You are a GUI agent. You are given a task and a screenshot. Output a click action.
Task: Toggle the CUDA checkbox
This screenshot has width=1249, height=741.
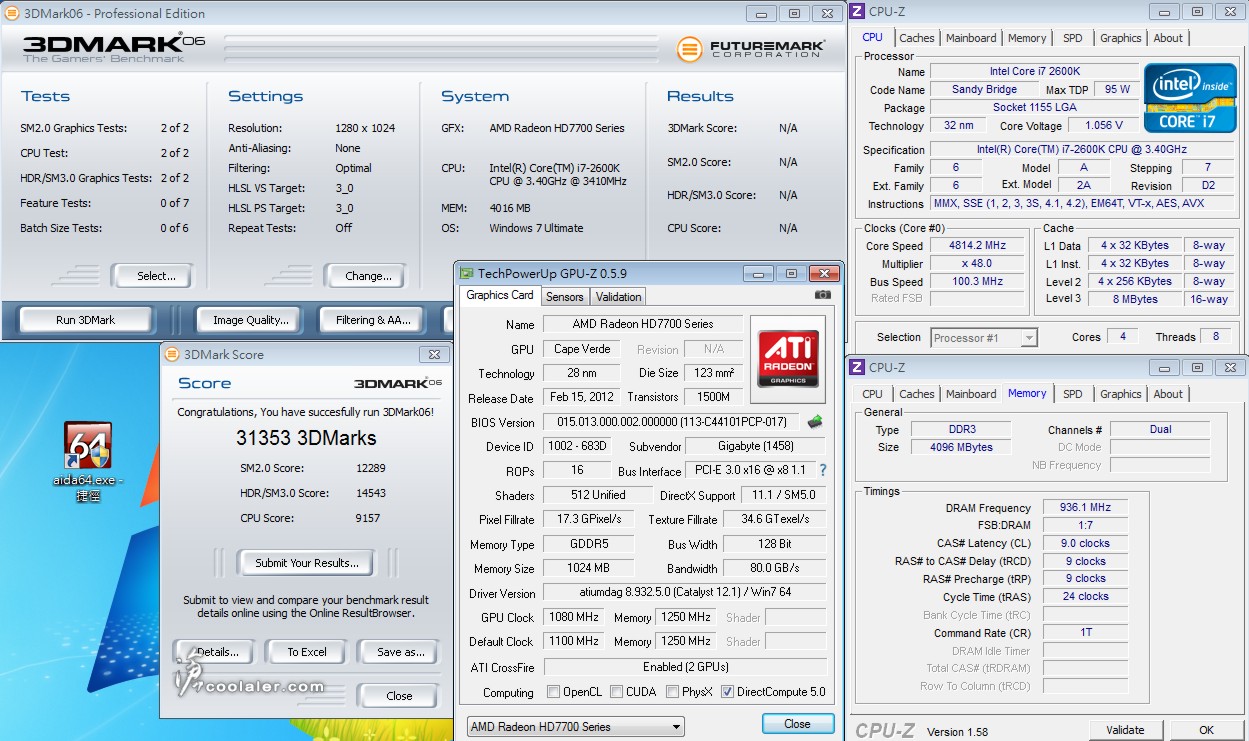616,692
